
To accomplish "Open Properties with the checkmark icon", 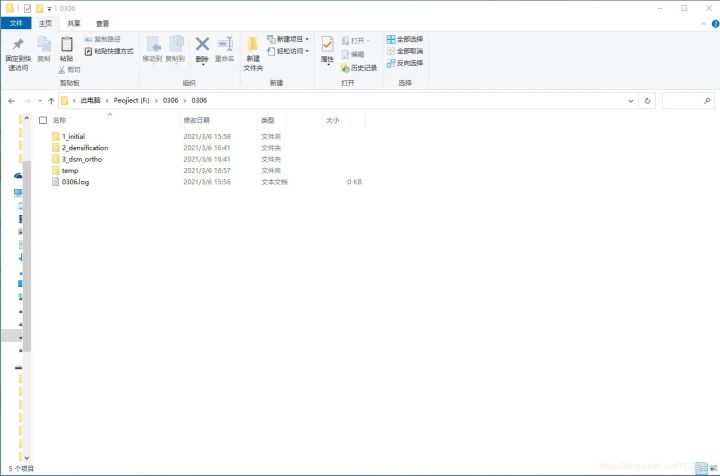I will 327,47.
